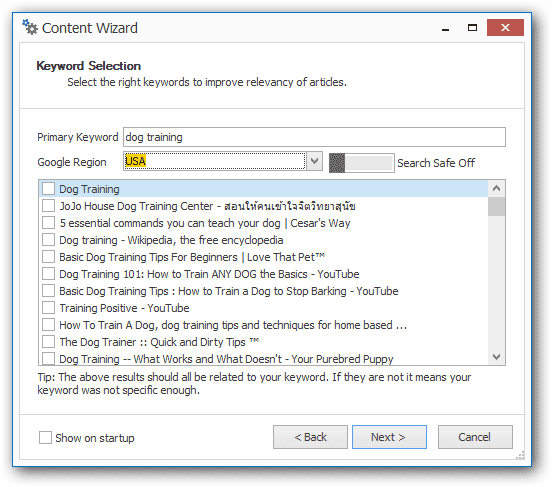Select The Dog Trainer Quick and Dirty Tips
The width and height of the screenshot is (552, 487).
click(x=159, y=342)
